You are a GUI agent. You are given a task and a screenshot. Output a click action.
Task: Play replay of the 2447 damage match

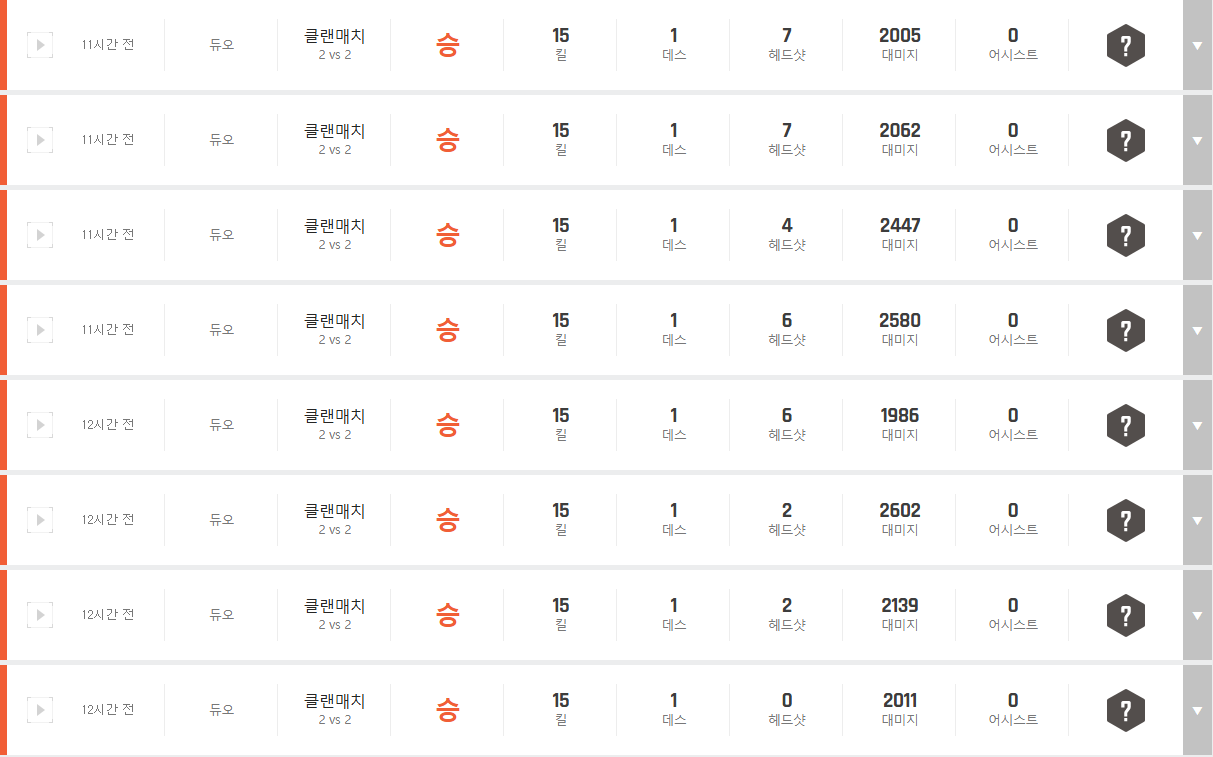tap(40, 235)
